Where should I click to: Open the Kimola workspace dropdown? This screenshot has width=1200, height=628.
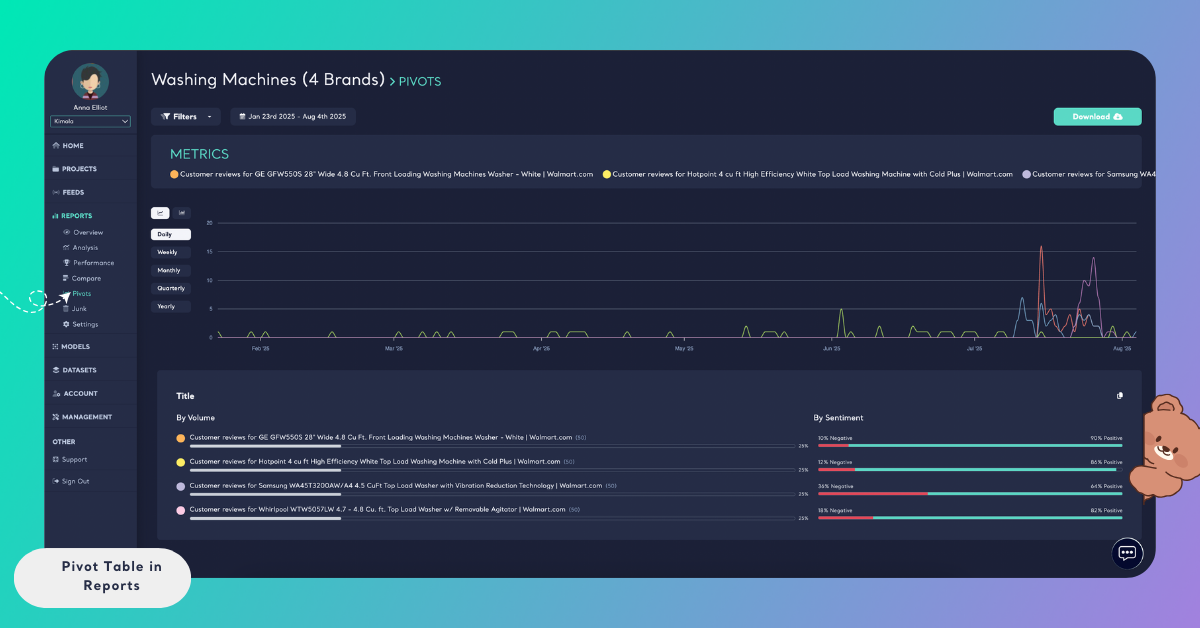(x=91, y=122)
